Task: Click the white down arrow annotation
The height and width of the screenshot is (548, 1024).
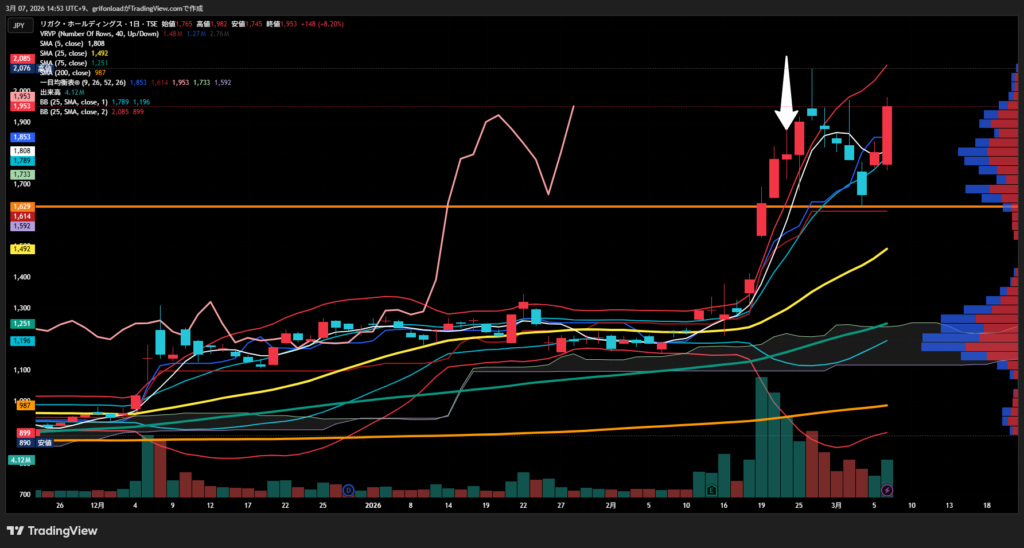Action: [x=788, y=95]
